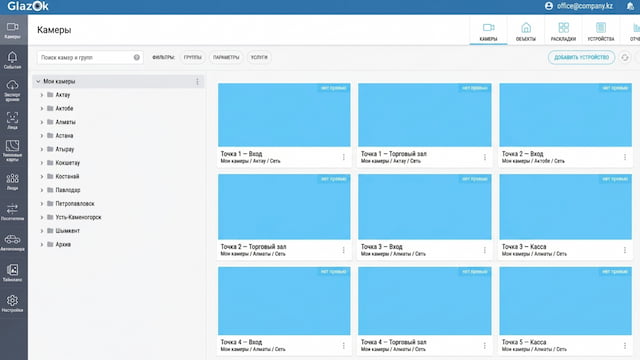Open the three-dot menu for Точка 1 – Вход
640x360 pixels.
coord(344,157)
